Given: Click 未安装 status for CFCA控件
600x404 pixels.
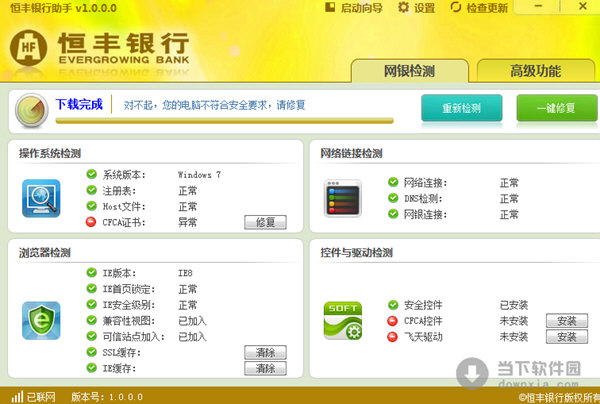Looking at the screenshot, I should coord(514,321).
